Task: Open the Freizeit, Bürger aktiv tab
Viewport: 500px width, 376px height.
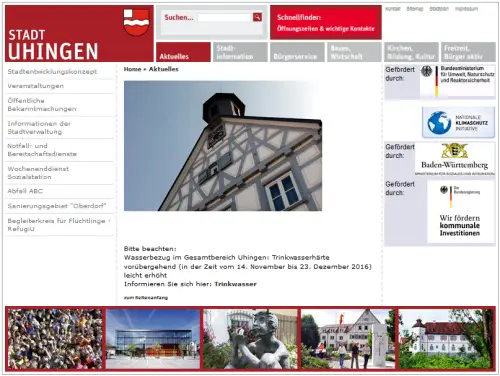Action: (468, 52)
